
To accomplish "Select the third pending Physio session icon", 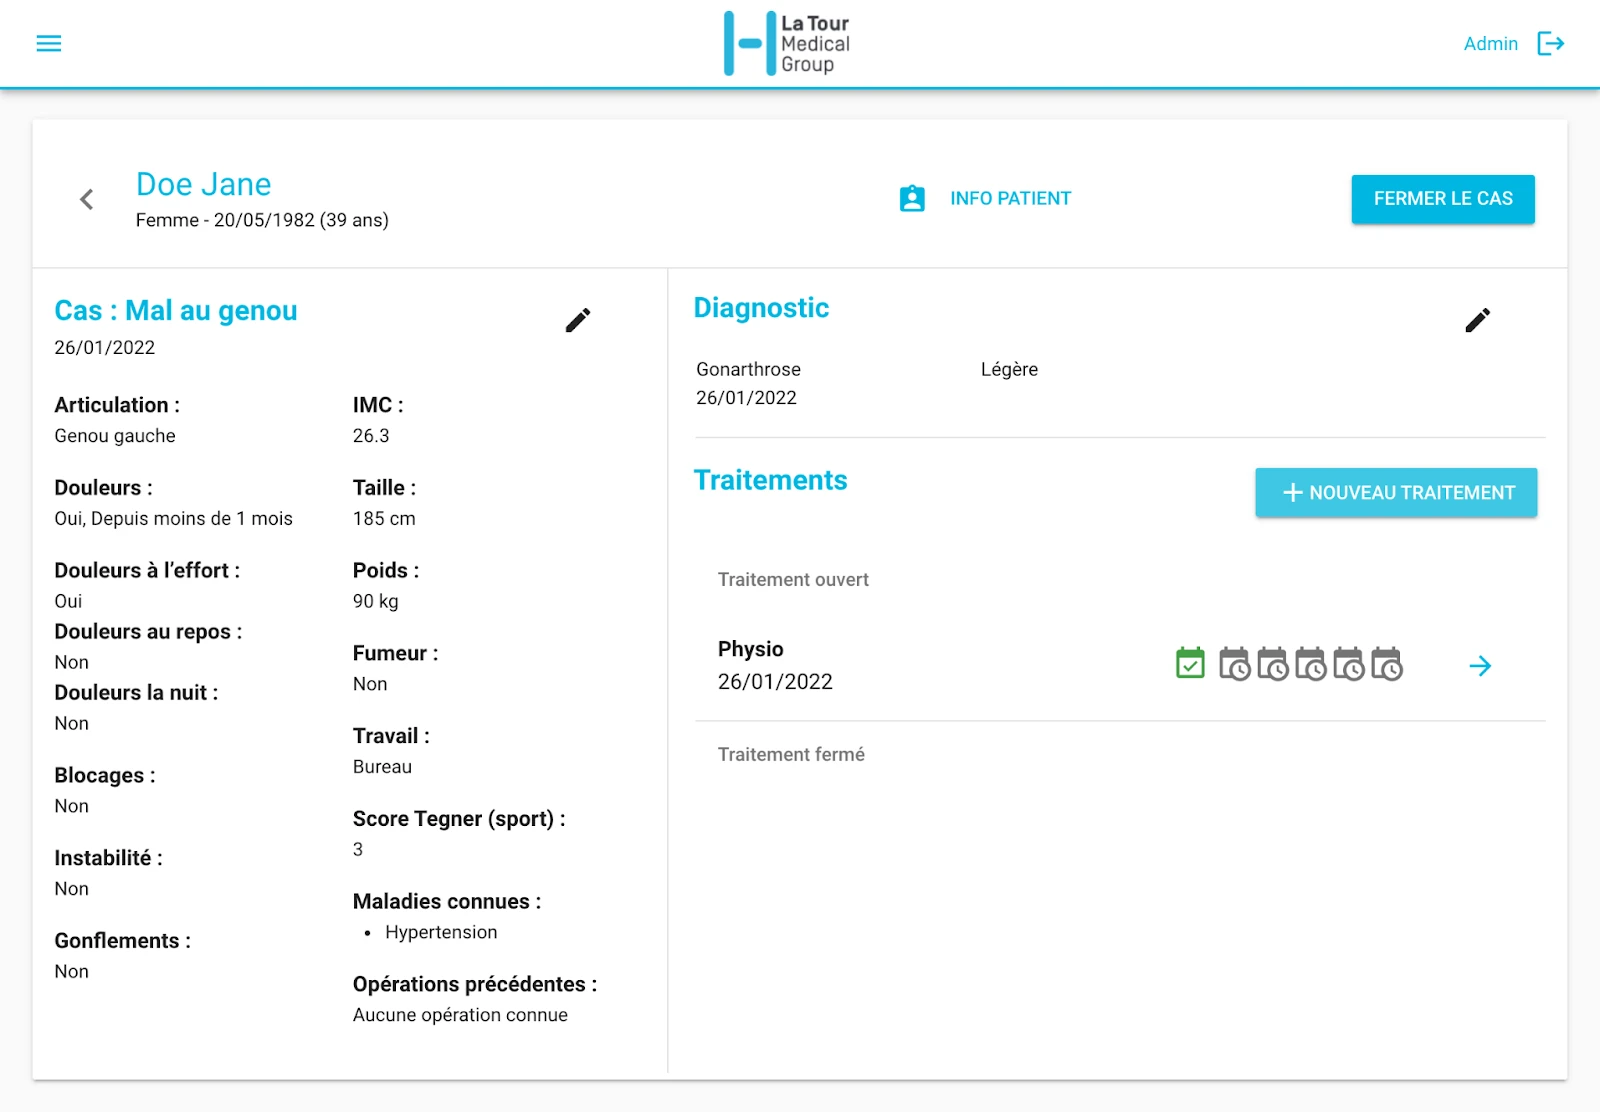I will point(1310,664).
